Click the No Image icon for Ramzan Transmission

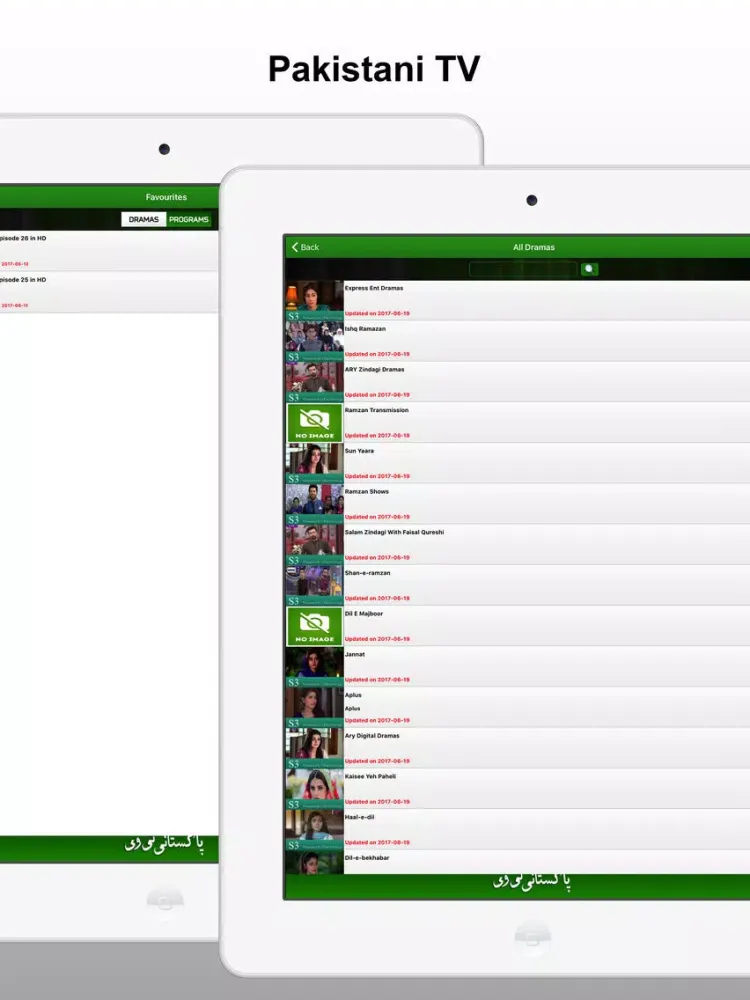tap(314, 422)
